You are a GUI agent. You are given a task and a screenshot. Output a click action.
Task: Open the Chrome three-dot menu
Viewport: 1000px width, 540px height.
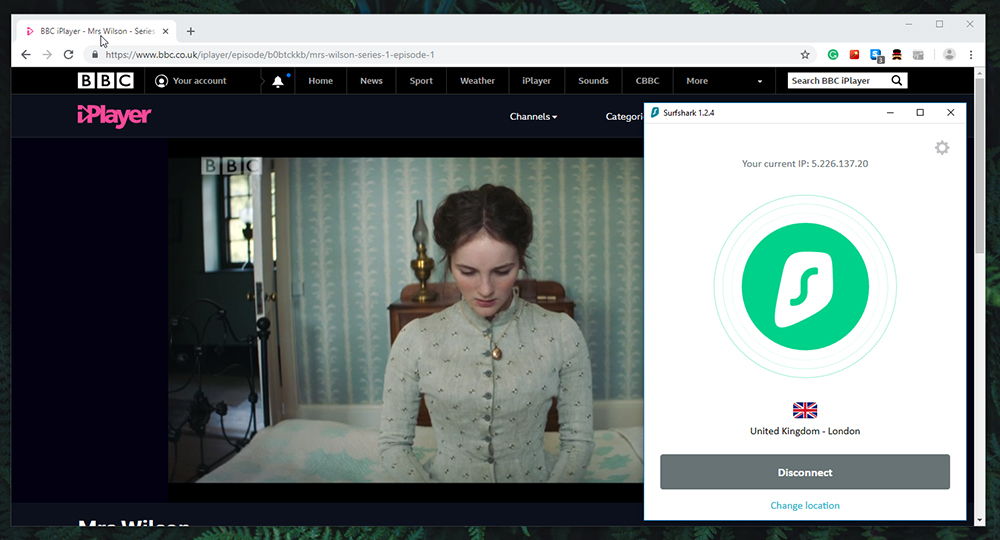pos(971,55)
